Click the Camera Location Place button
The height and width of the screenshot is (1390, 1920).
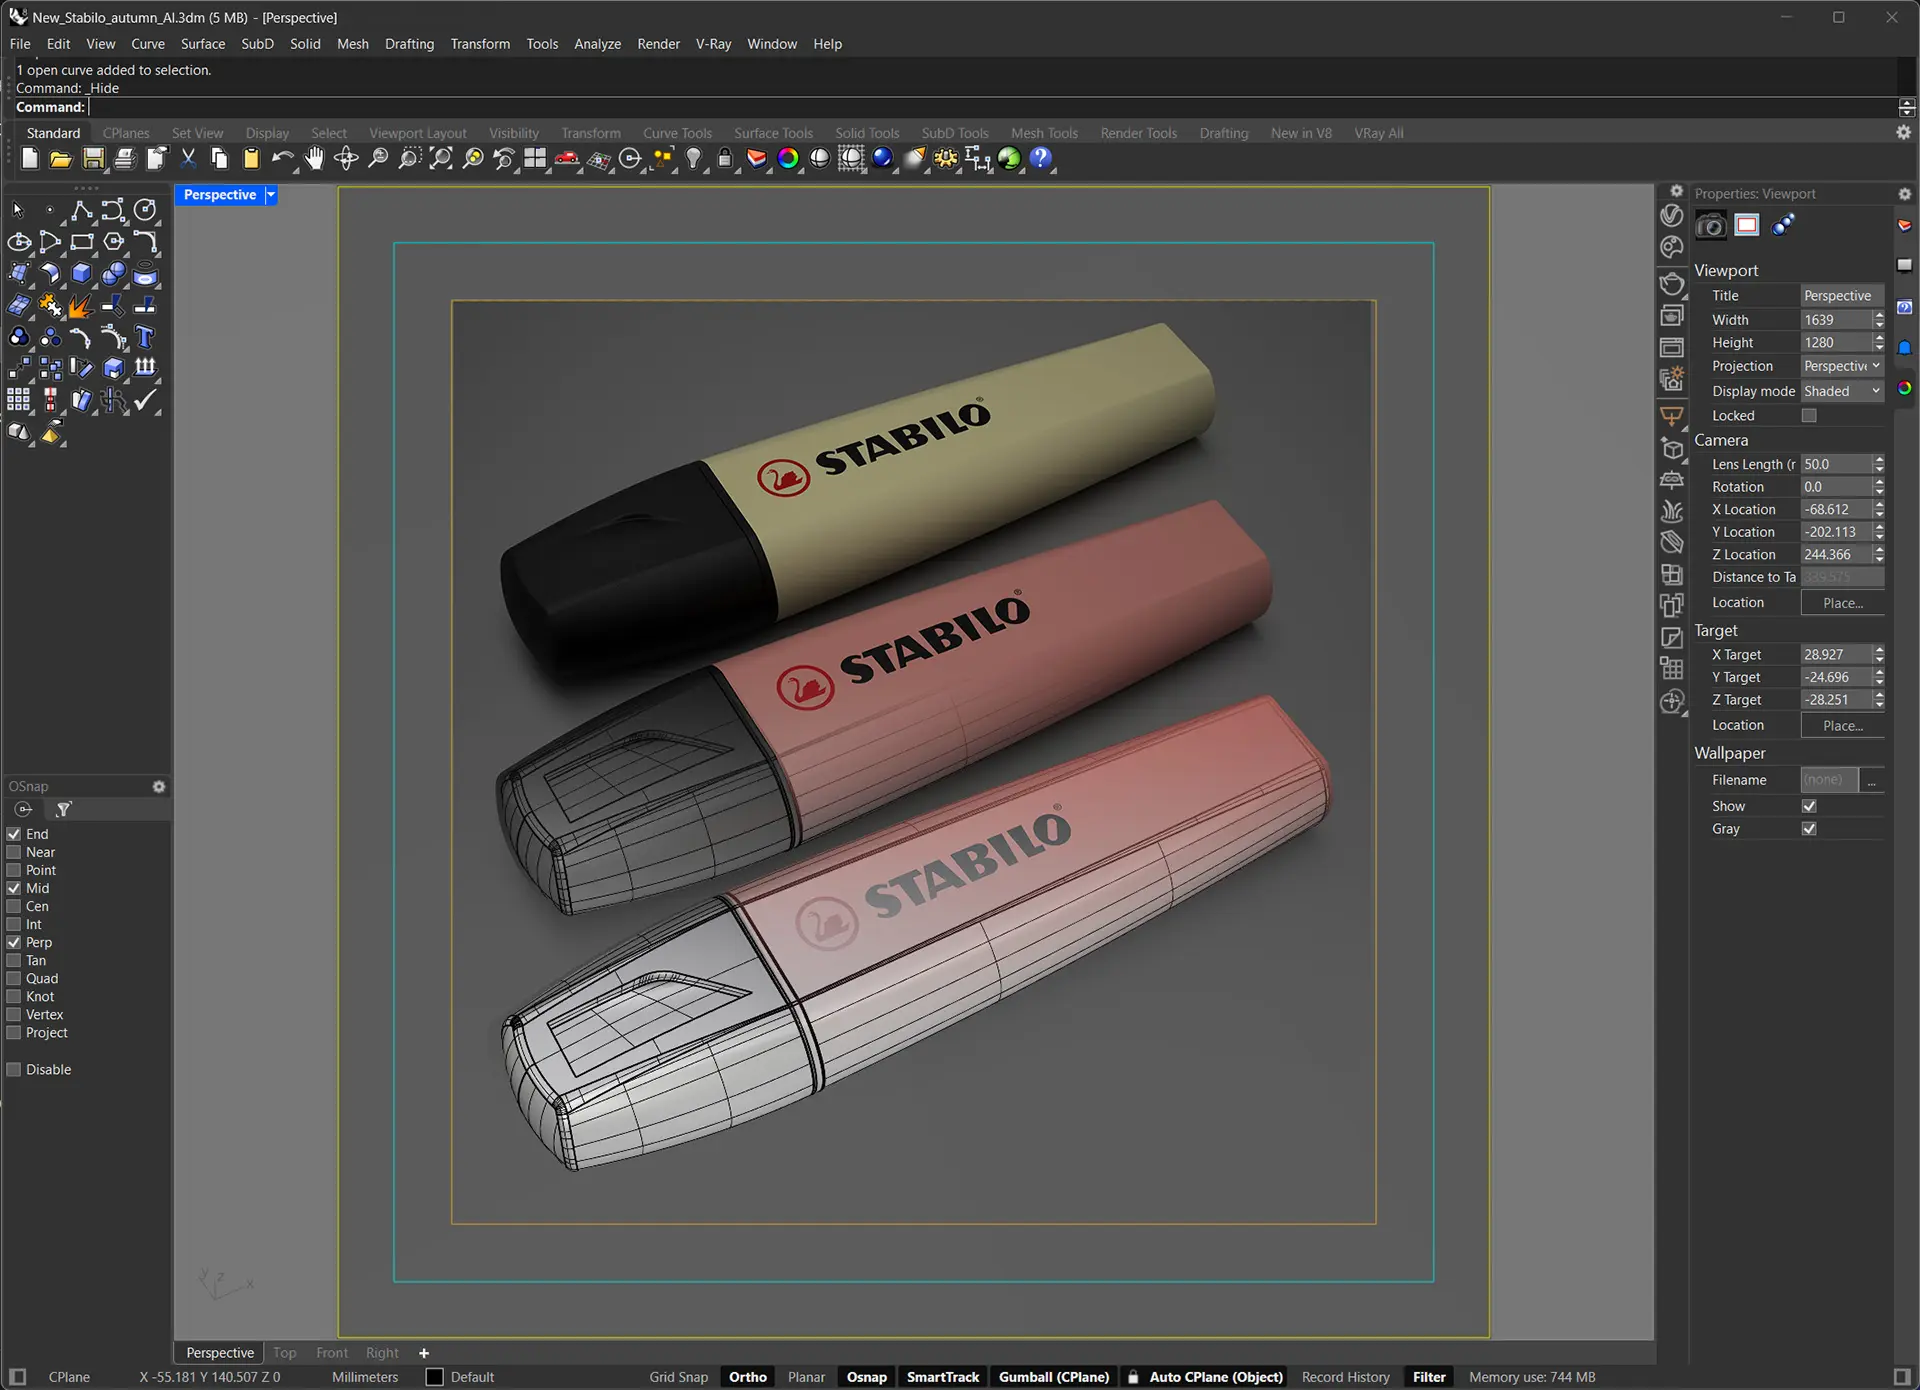tap(1842, 603)
